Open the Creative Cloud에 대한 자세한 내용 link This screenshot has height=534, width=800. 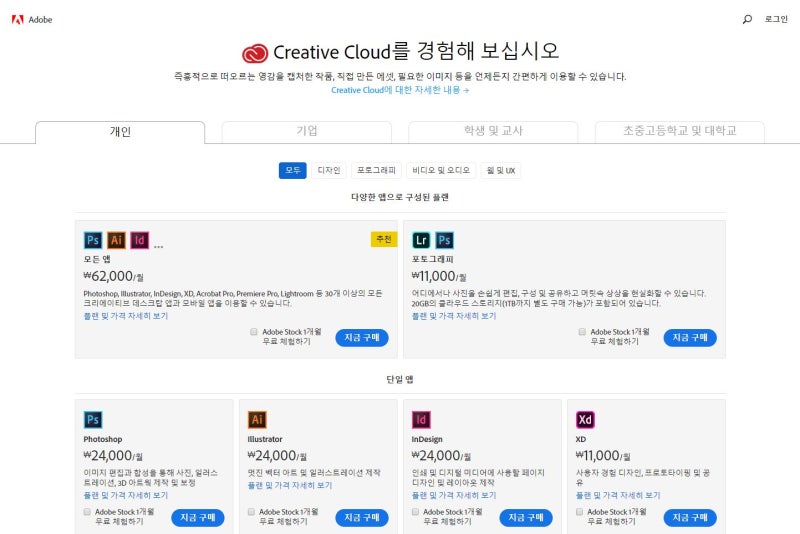click(x=400, y=90)
